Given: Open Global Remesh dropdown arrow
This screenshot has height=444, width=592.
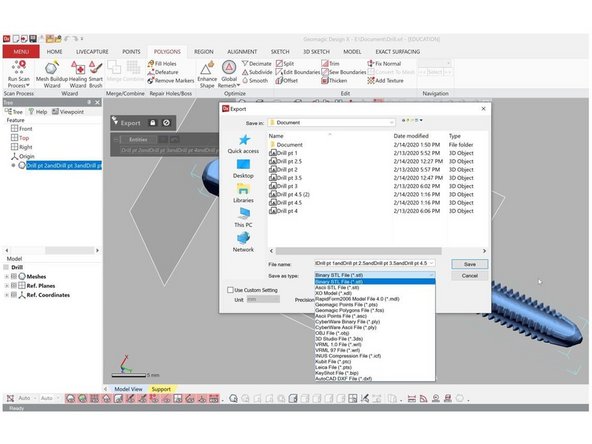Looking at the screenshot, I should coord(238,85).
